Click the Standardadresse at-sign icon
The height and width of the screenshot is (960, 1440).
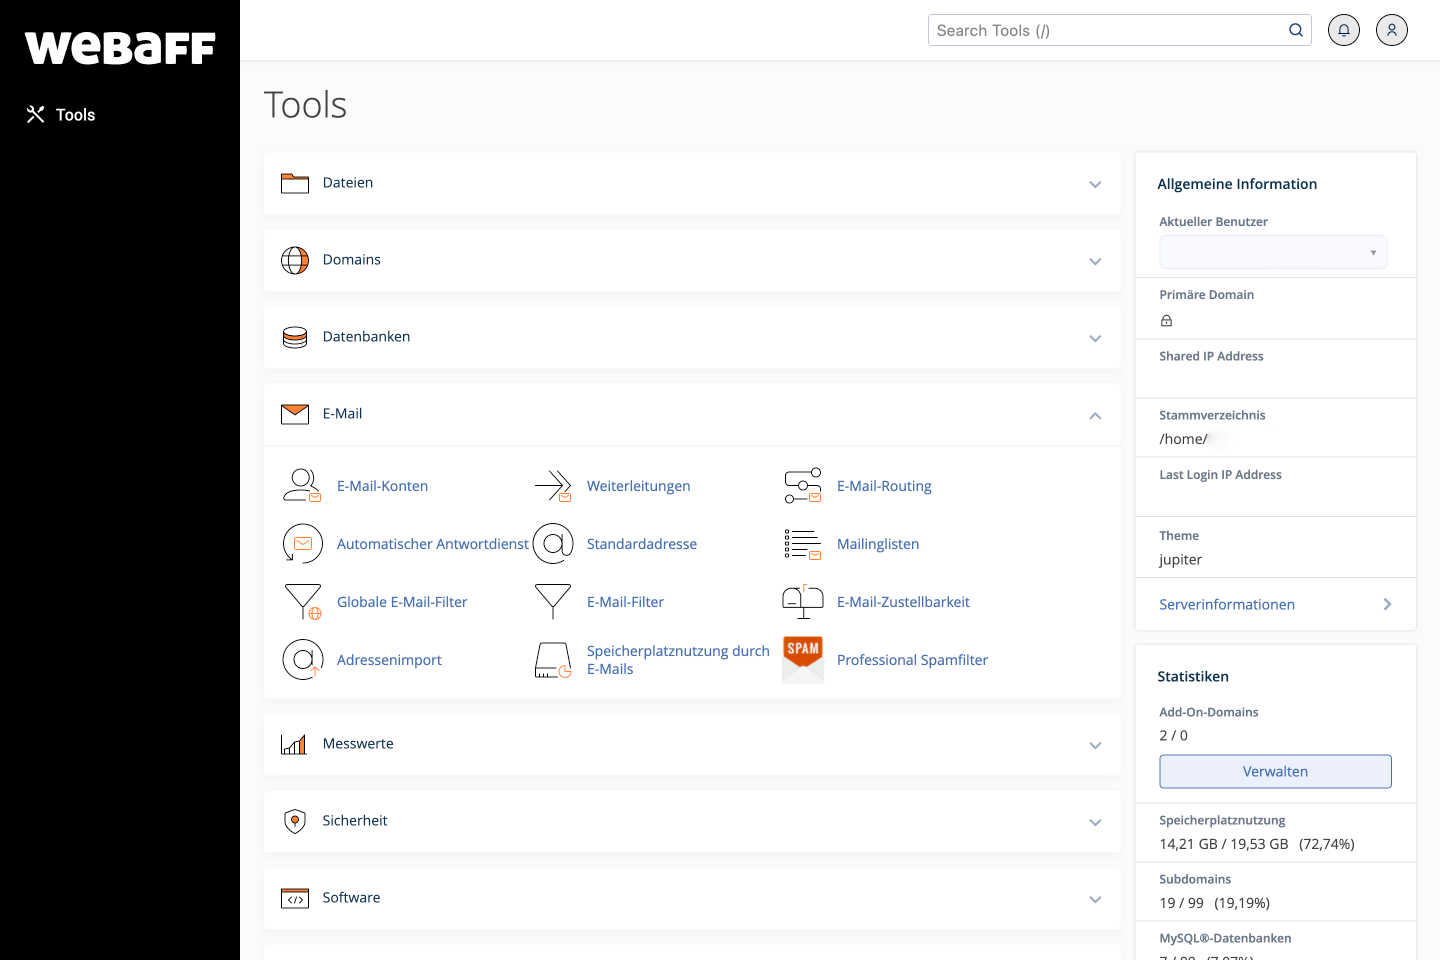pyautogui.click(x=553, y=544)
